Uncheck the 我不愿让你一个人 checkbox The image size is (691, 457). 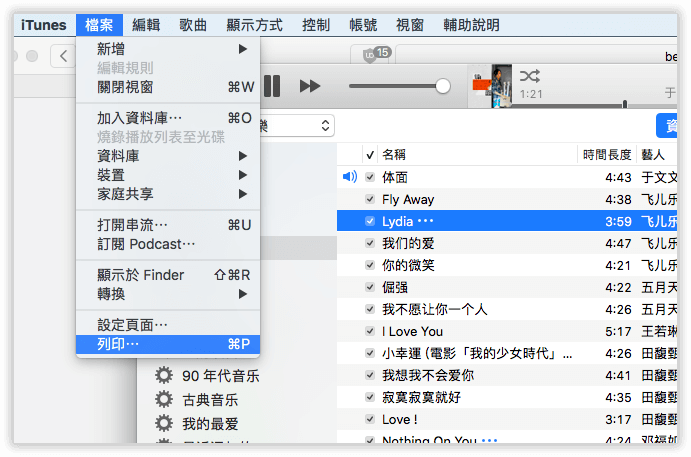point(370,309)
